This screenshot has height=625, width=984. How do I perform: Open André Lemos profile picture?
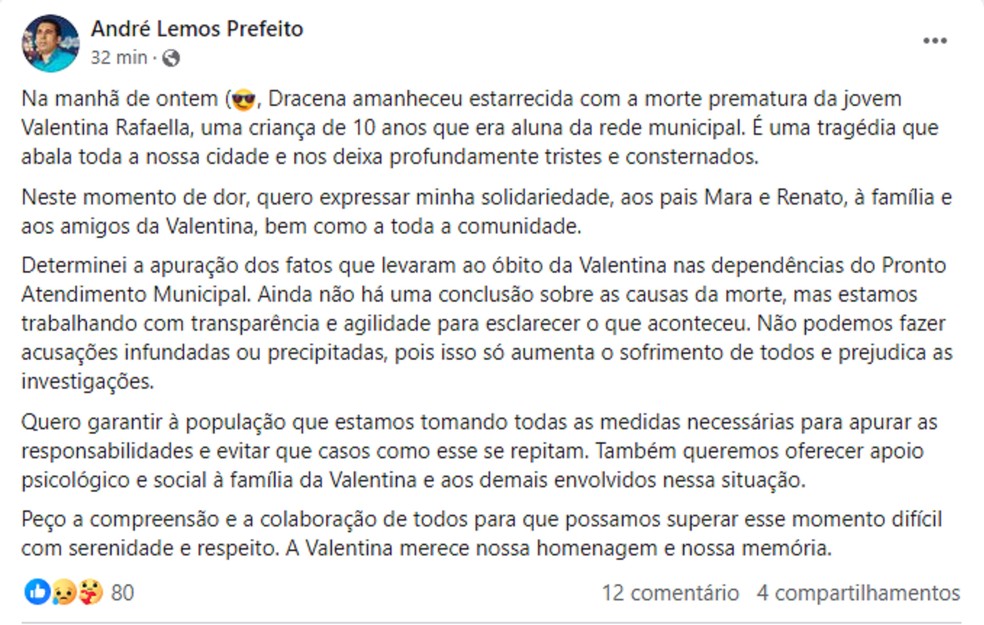click(50, 43)
